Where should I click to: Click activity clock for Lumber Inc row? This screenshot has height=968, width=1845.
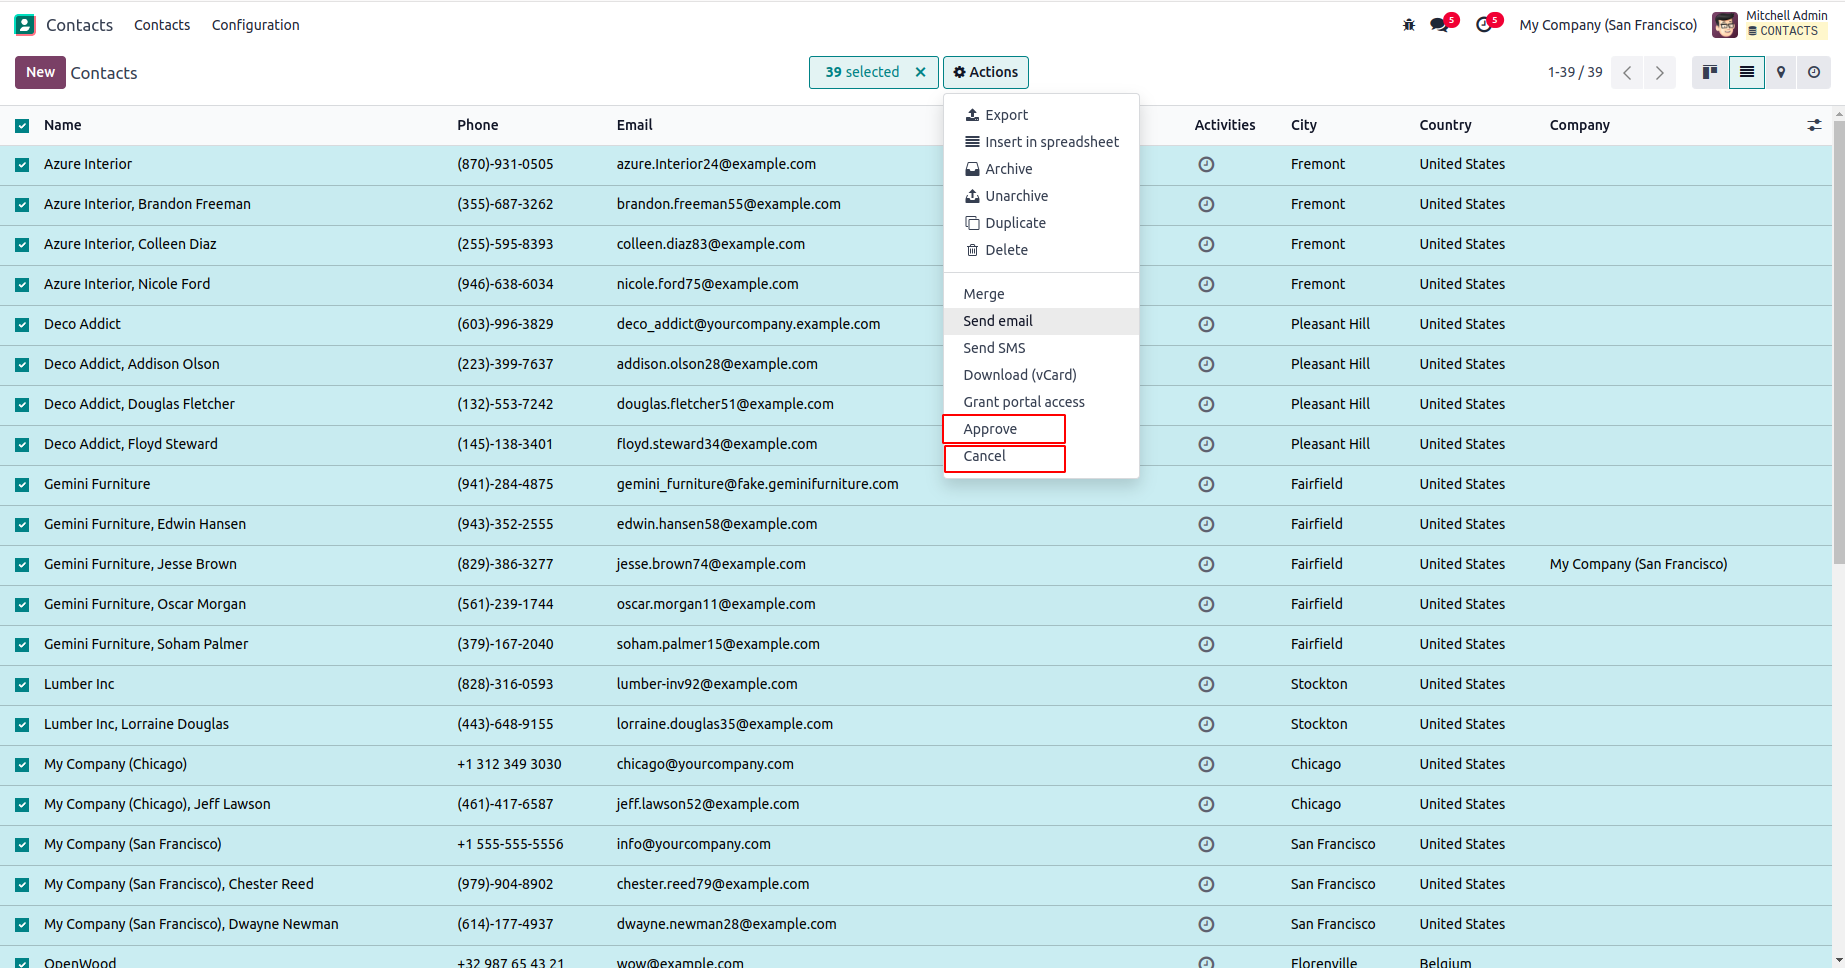pyautogui.click(x=1206, y=684)
